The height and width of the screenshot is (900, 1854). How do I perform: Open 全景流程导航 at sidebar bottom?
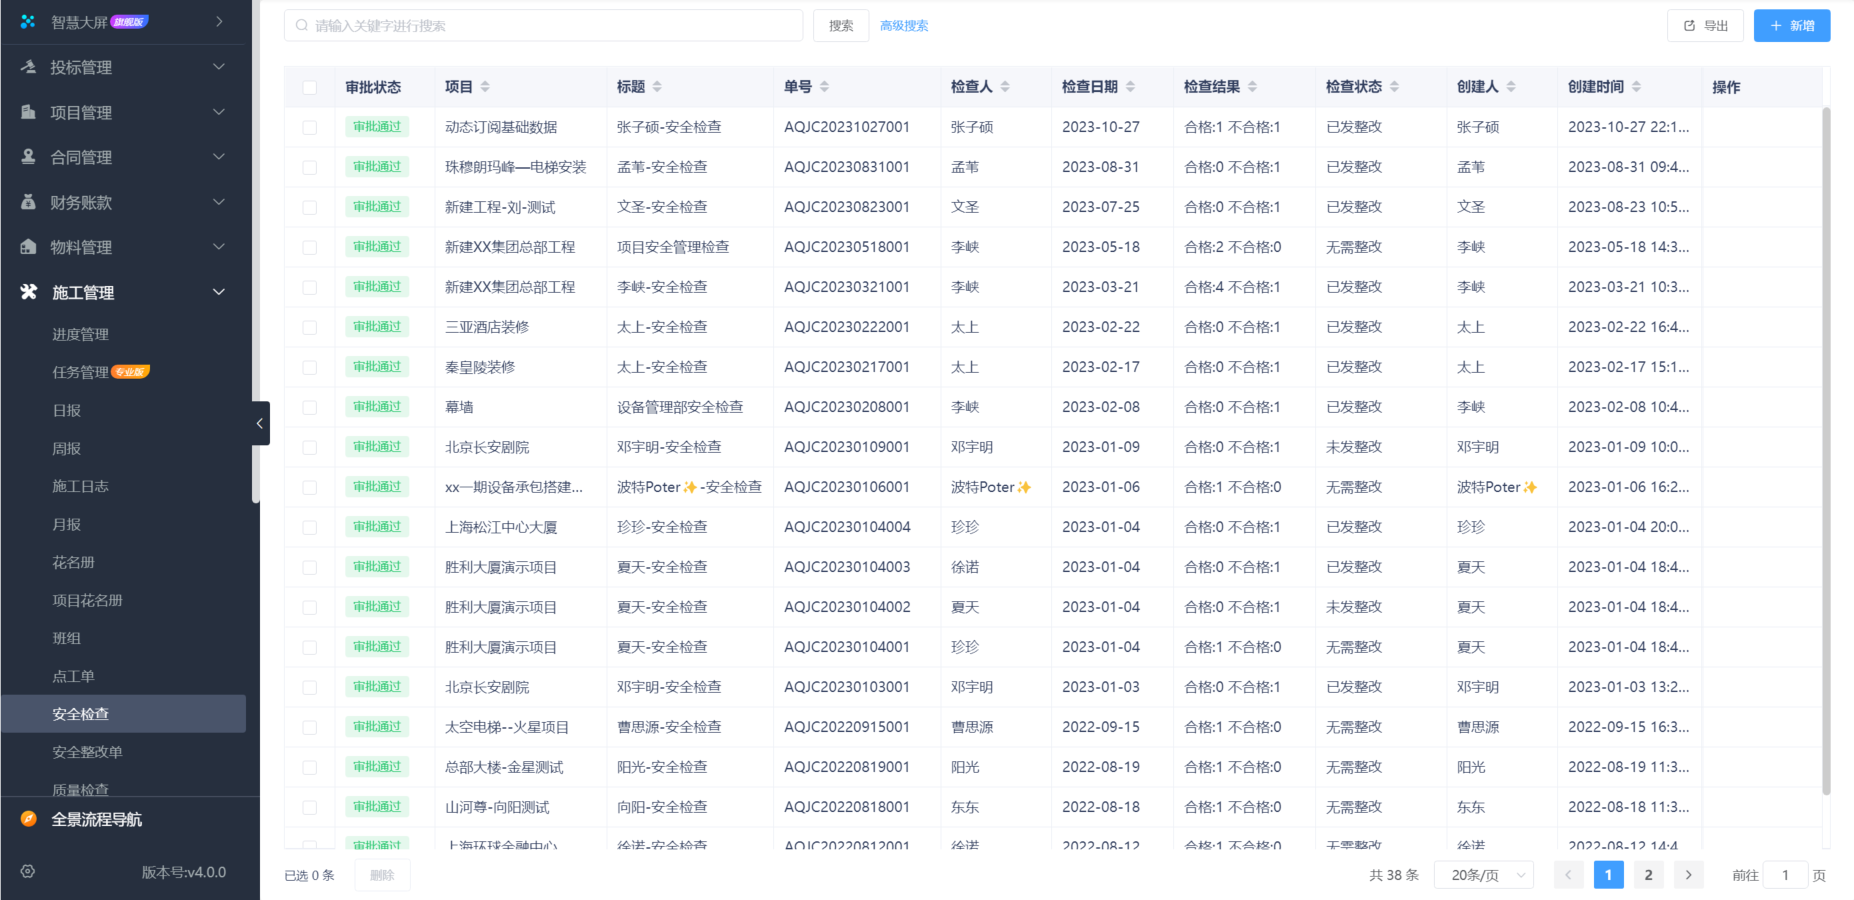click(x=97, y=819)
